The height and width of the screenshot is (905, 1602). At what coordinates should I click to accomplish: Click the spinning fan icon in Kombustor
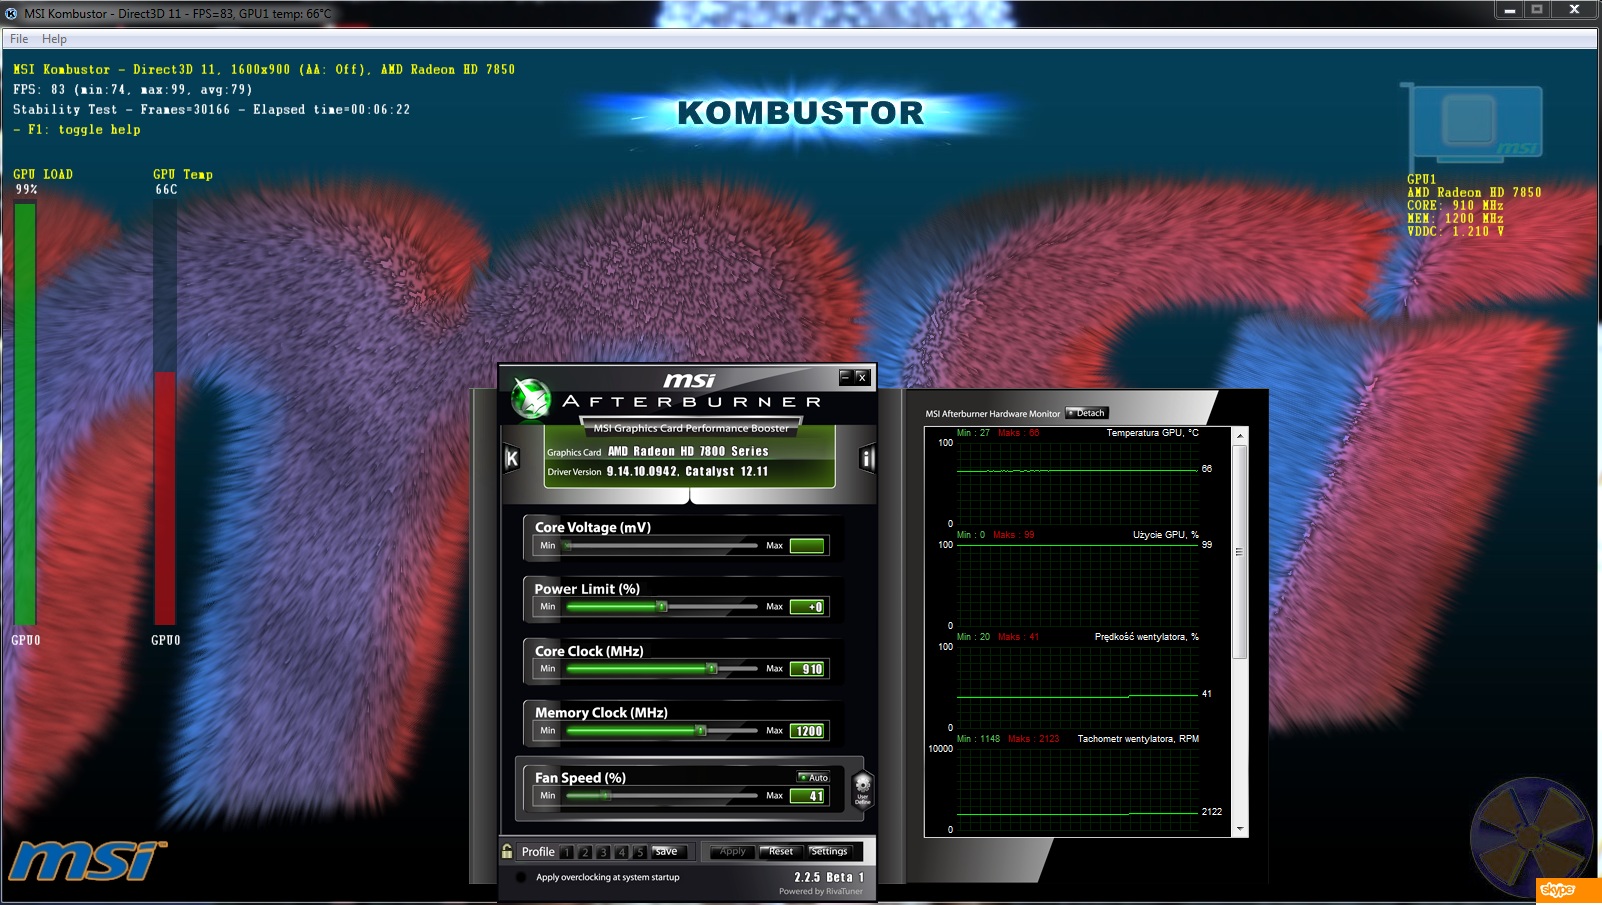[1531, 837]
